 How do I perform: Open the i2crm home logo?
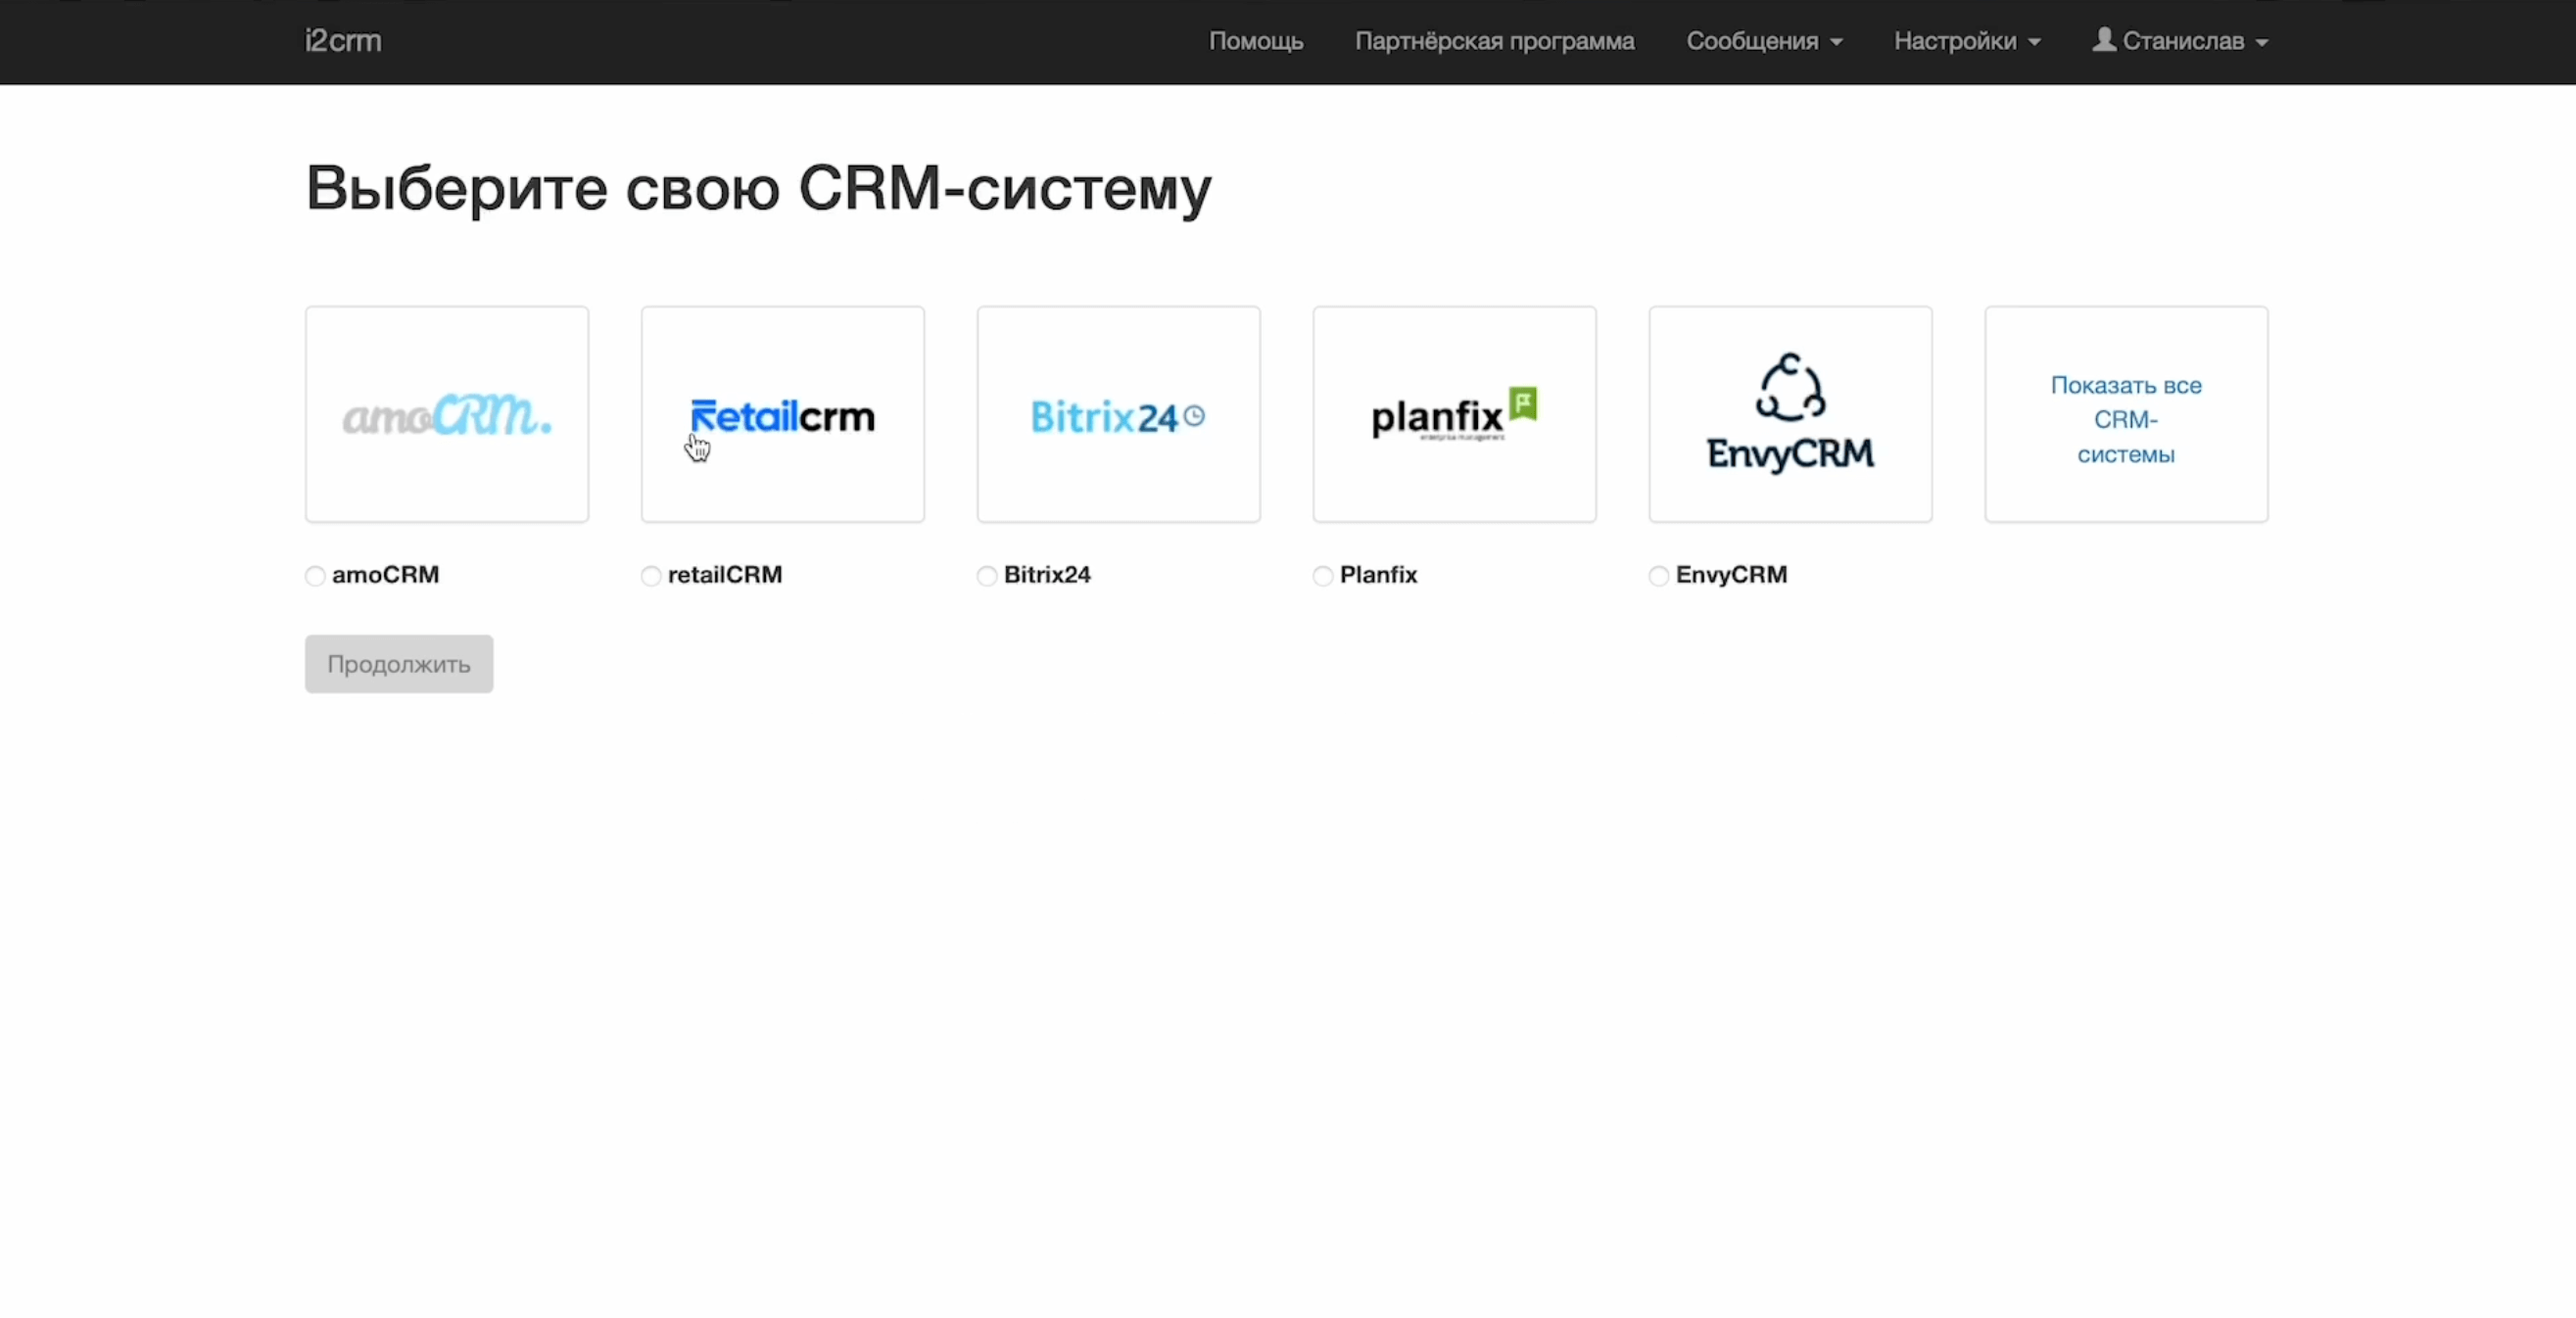pos(343,41)
